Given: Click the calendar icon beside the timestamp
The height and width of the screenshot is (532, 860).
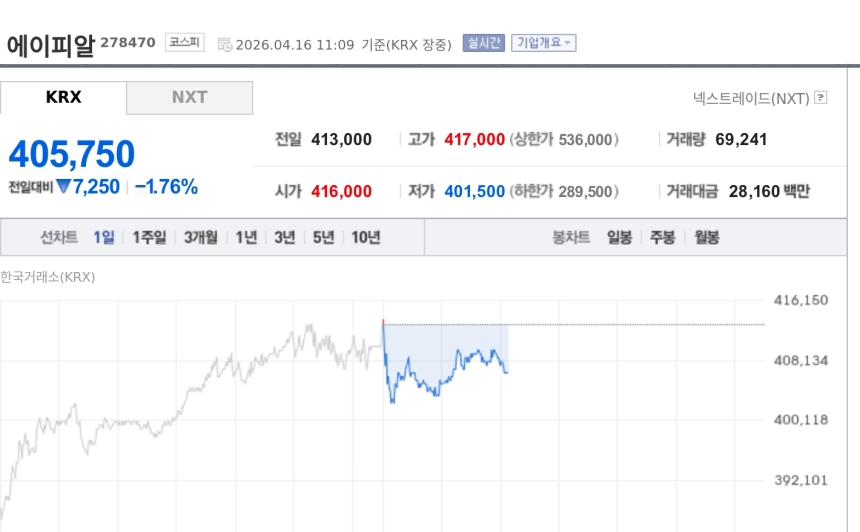Looking at the screenshot, I should coord(225,44).
